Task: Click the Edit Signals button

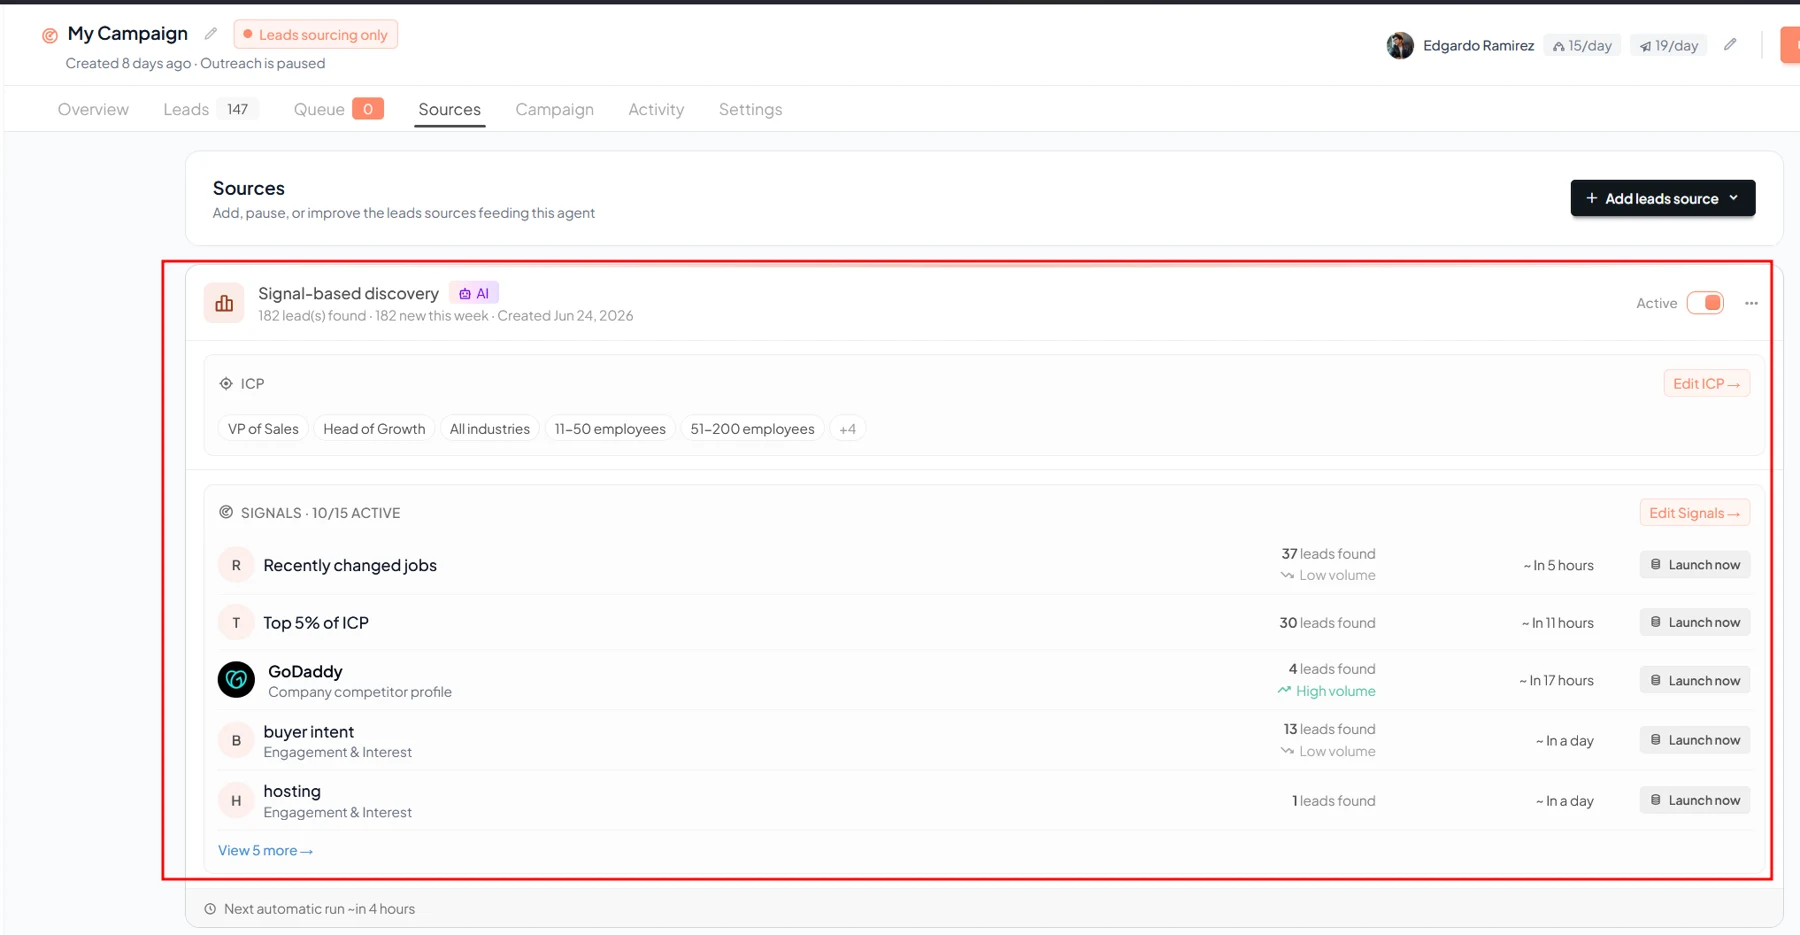Action: tap(1694, 513)
